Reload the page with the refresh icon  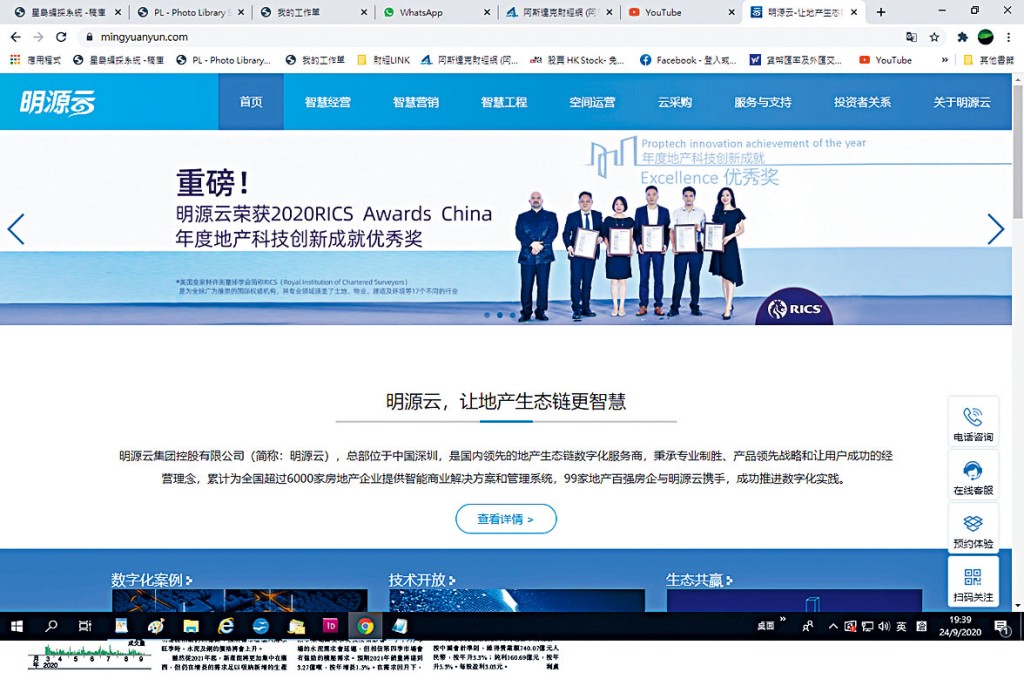point(61,37)
